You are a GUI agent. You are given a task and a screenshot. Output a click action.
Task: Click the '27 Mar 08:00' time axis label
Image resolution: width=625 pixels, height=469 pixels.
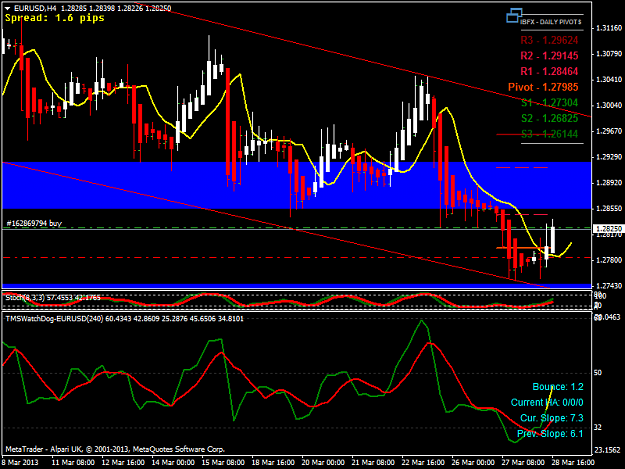point(523,463)
